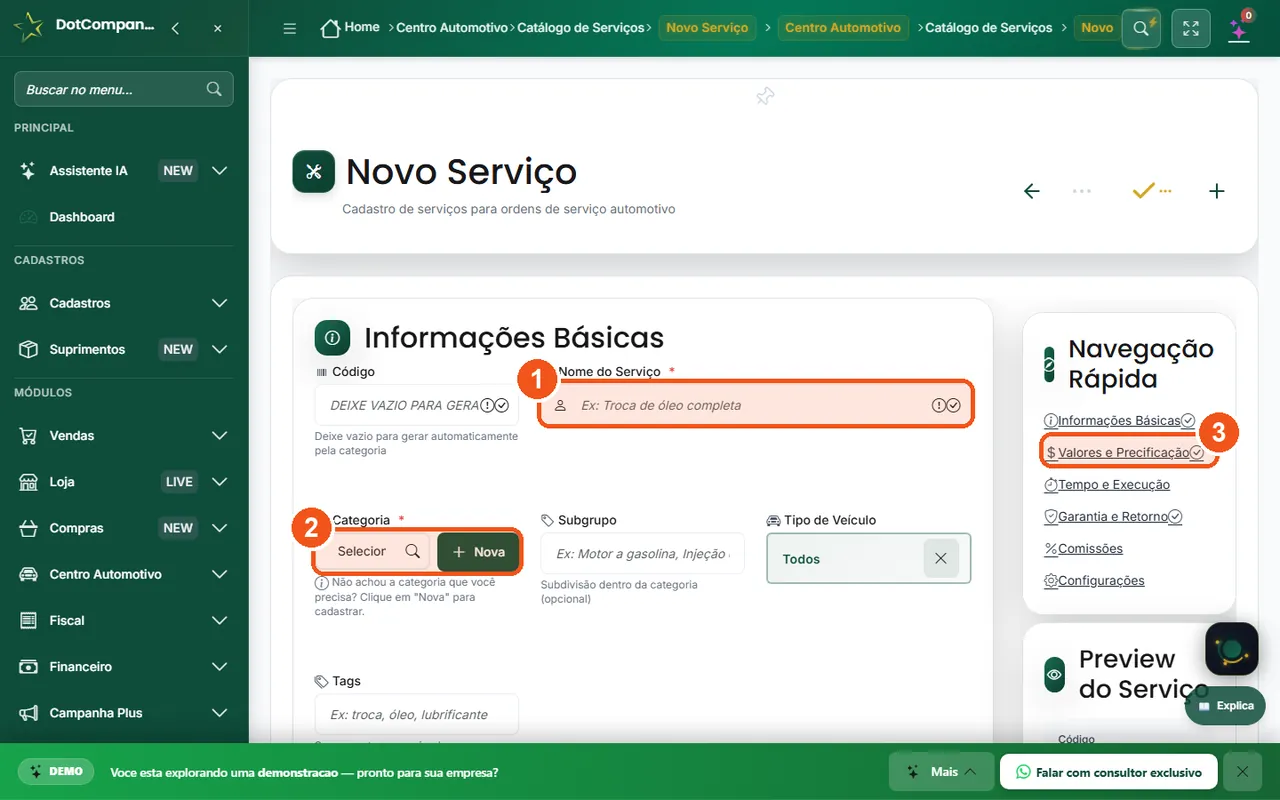Image resolution: width=1280 pixels, height=800 pixels.
Task: Expand Compras menu
Action: (x=220, y=528)
